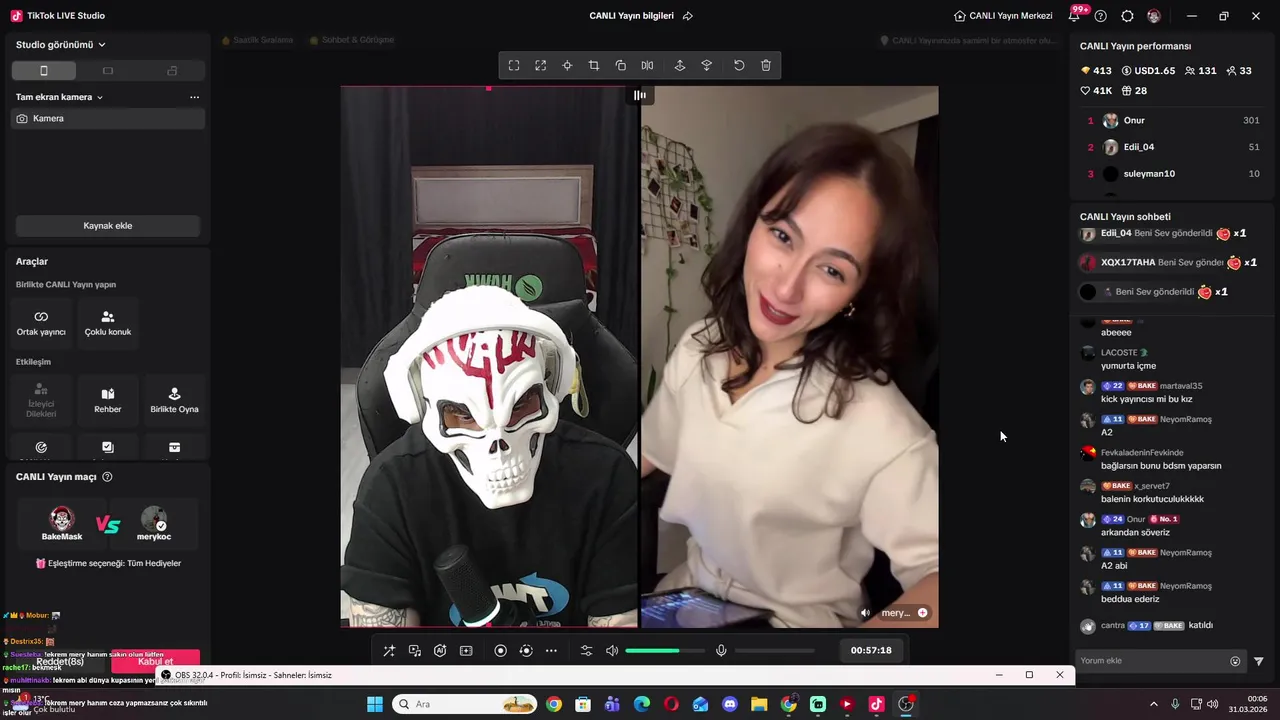Open the chat filter icon
This screenshot has width=1280, height=720.
(1259, 661)
